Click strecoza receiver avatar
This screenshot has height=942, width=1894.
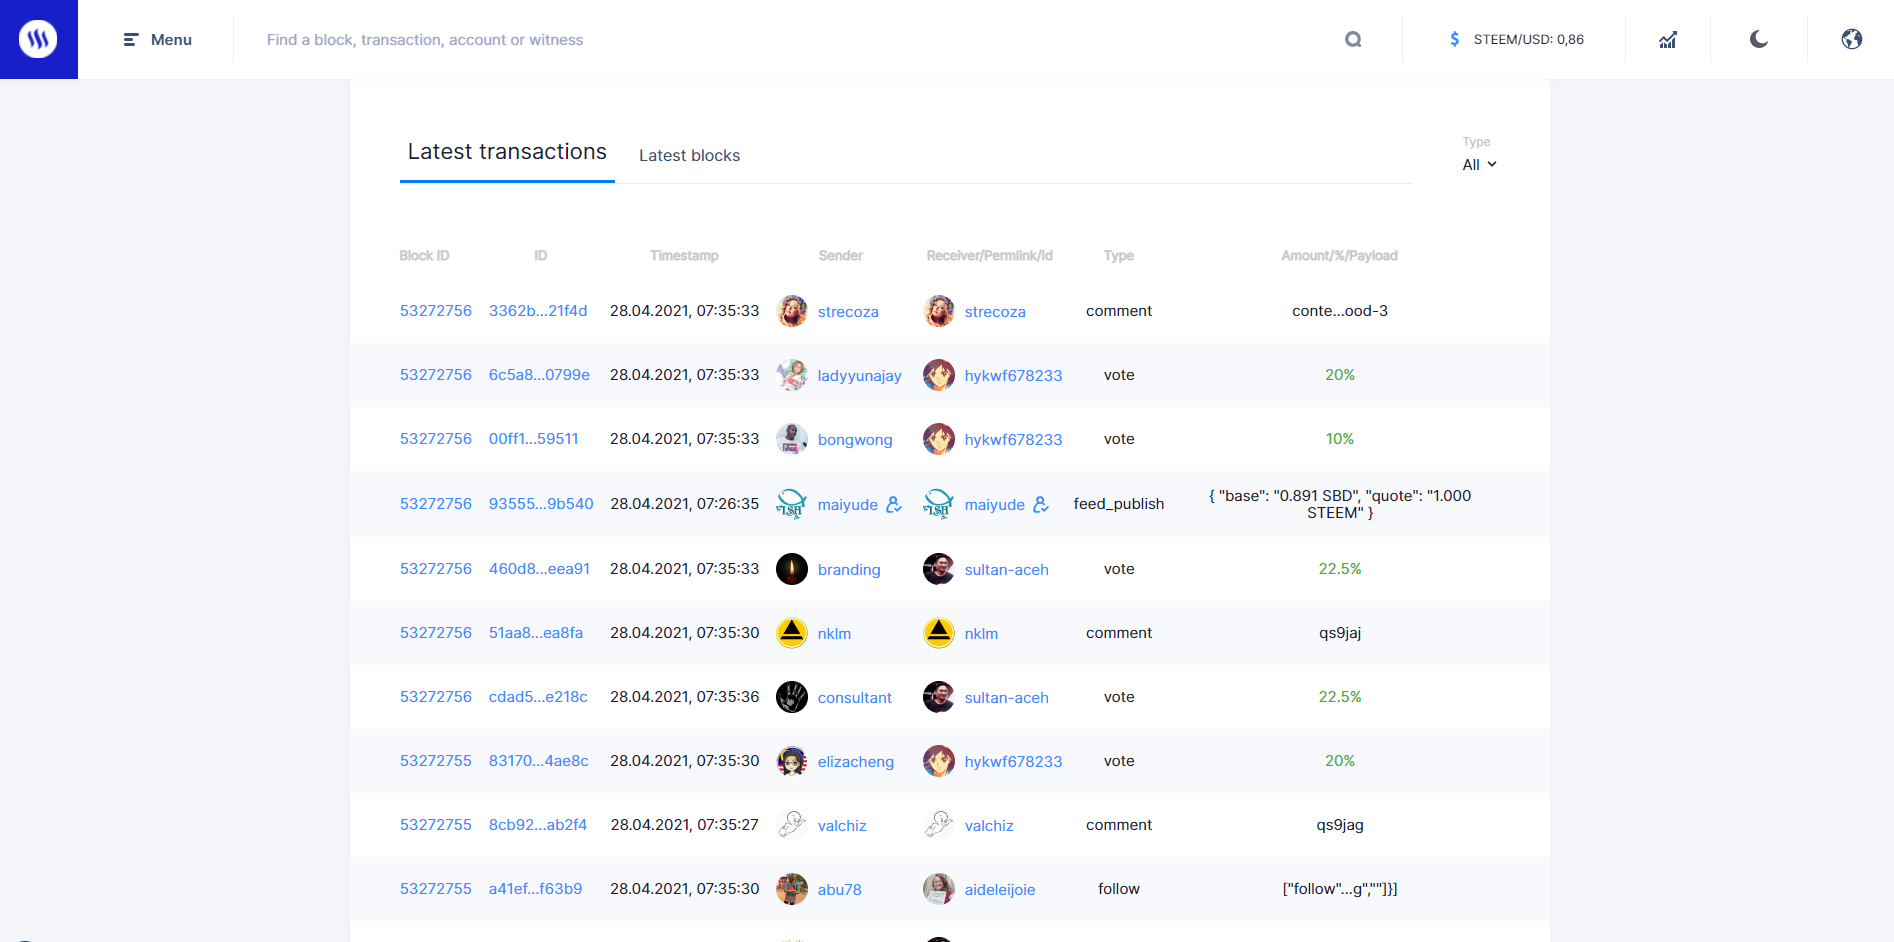pyautogui.click(x=939, y=311)
